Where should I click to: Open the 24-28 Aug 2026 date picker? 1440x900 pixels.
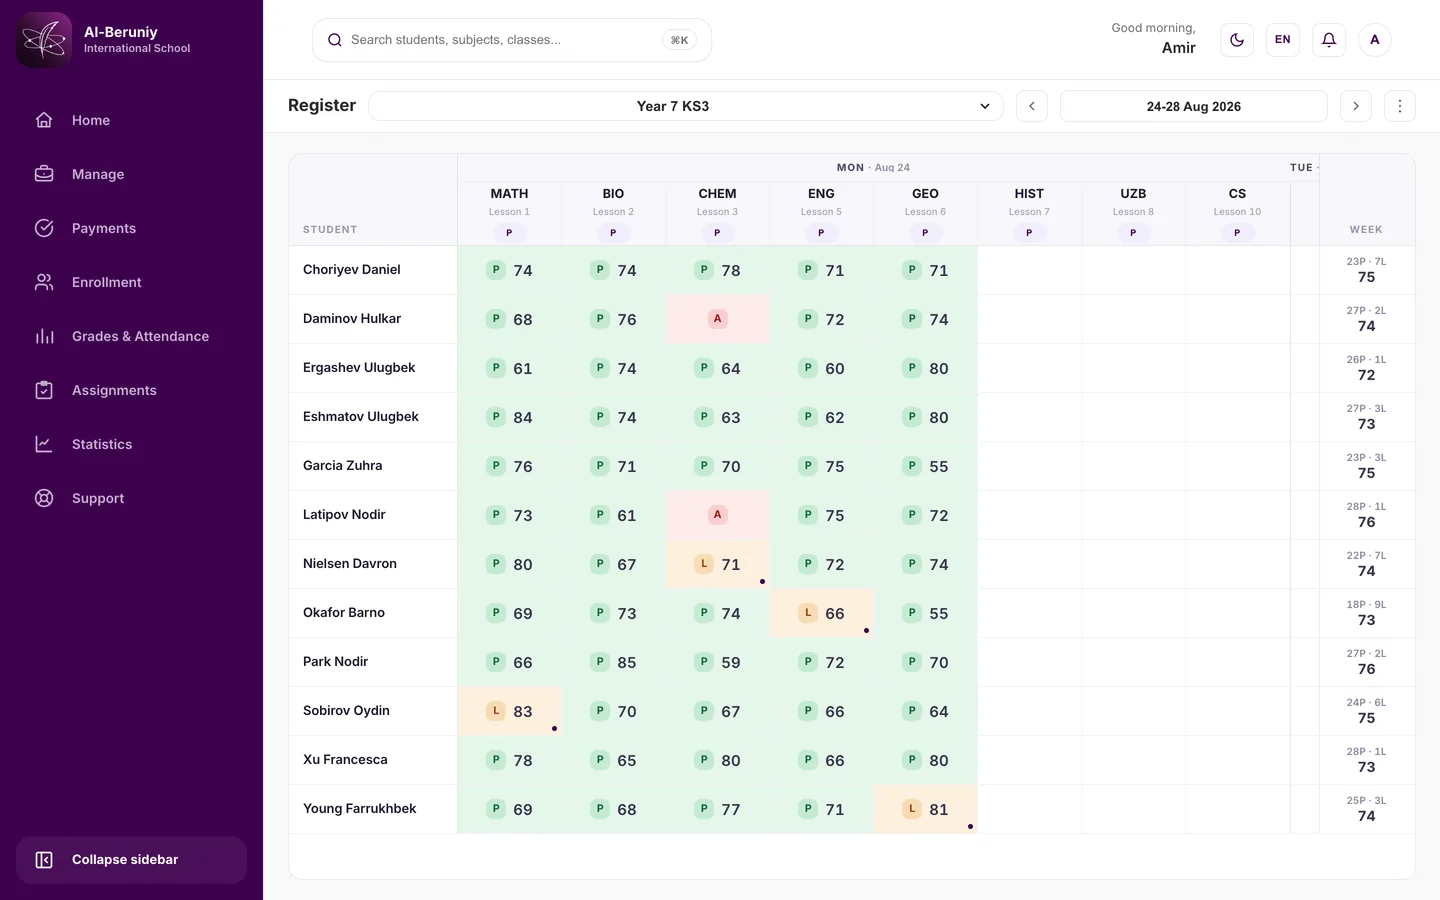coord(1194,106)
